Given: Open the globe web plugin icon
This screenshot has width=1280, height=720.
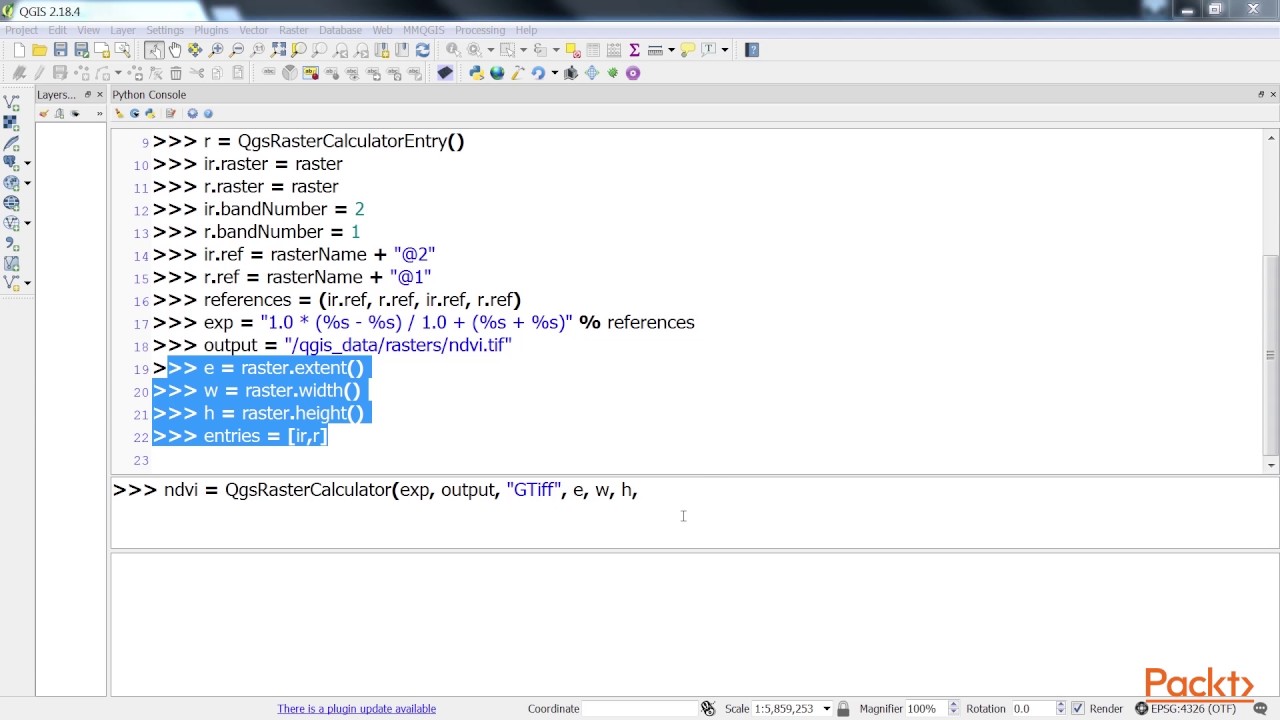Looking at the screenshot, I should tap(497, 73).
